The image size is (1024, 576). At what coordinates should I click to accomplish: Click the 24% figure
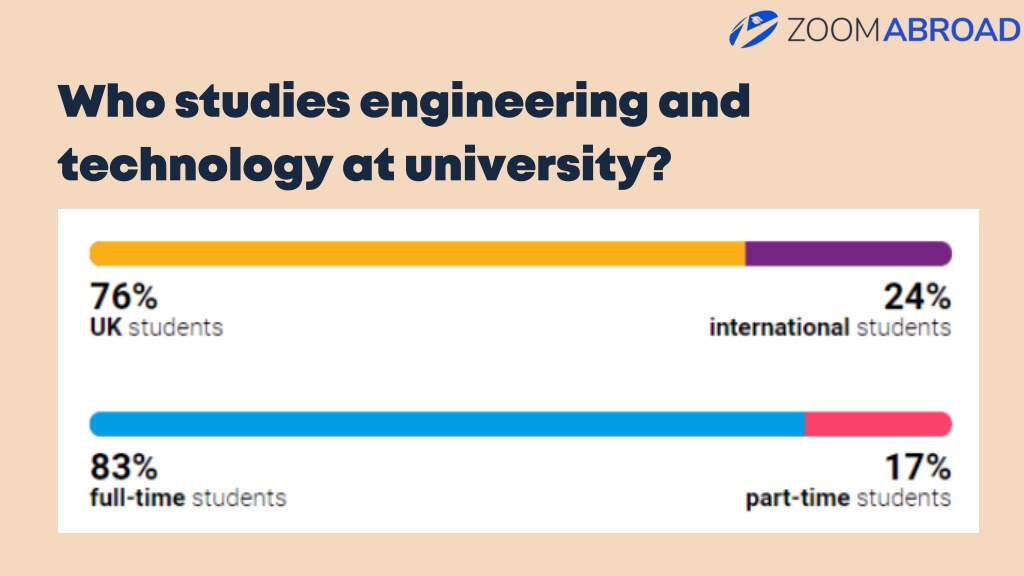point(918,296)
